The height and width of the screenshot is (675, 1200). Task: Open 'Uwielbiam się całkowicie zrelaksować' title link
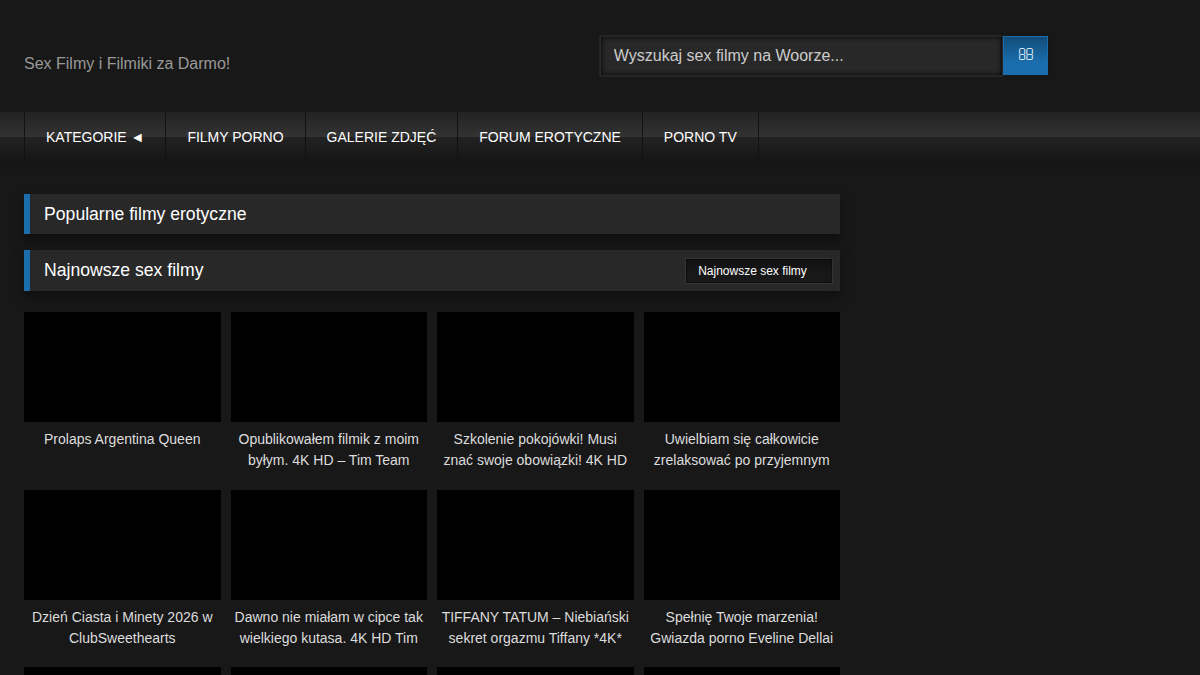pos(742,450)
